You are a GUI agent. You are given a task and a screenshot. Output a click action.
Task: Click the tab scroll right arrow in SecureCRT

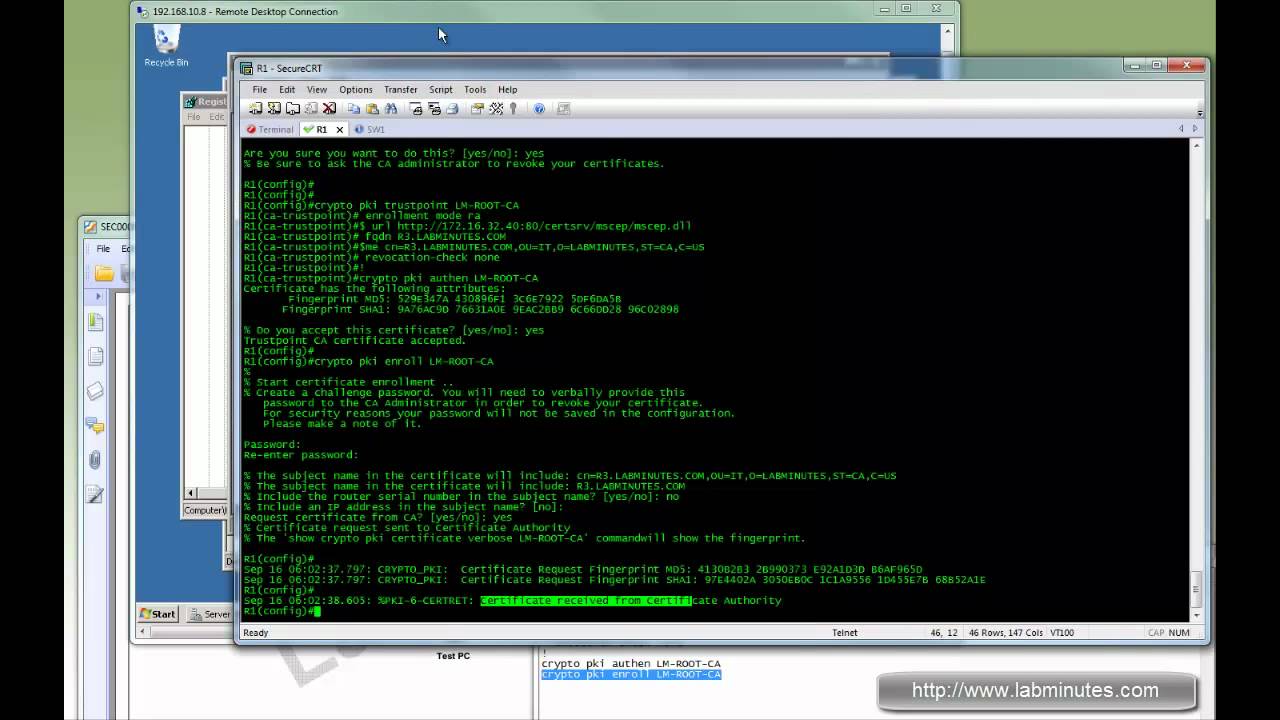click(x=1194, y=129)
